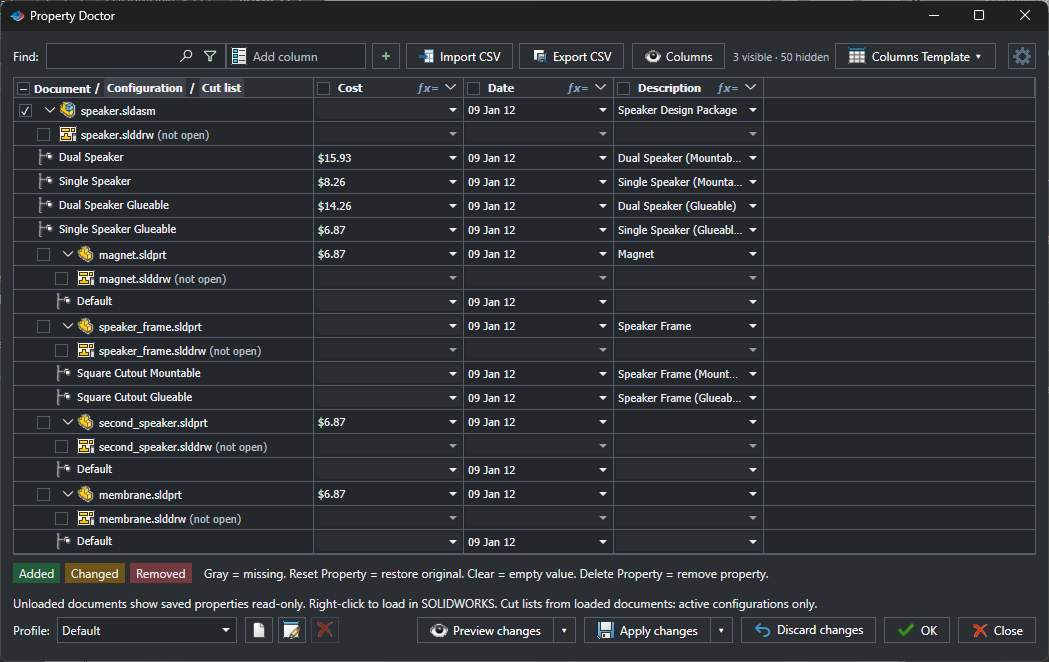Screen dimensions: 1049x662
Task: Click the search magnifier icon in Find box
Action: [x=186, y=56]
